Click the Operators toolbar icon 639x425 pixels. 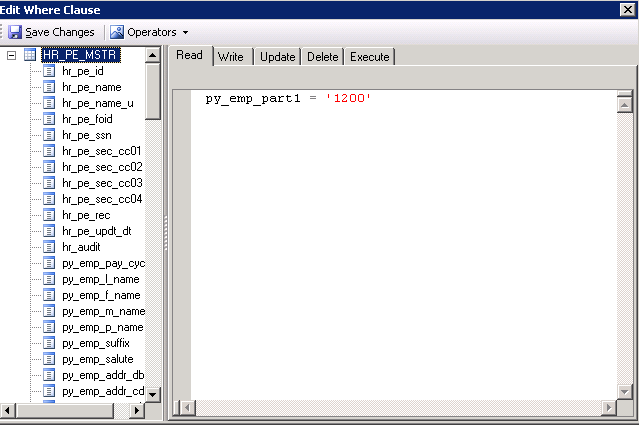[117, 32]
